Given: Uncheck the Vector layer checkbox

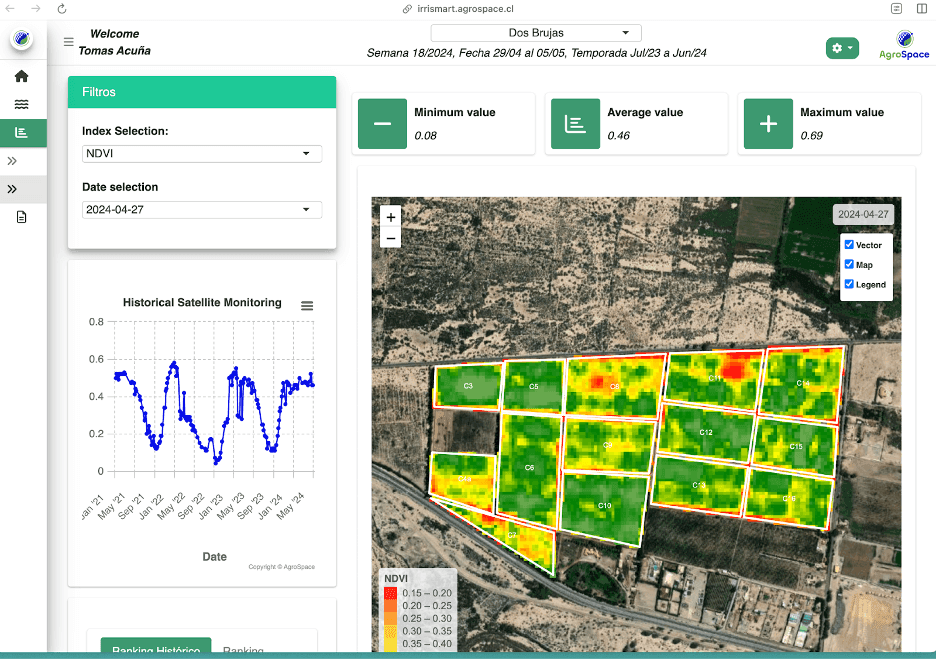Looking at the screenshot, I should tap(849, 245).
